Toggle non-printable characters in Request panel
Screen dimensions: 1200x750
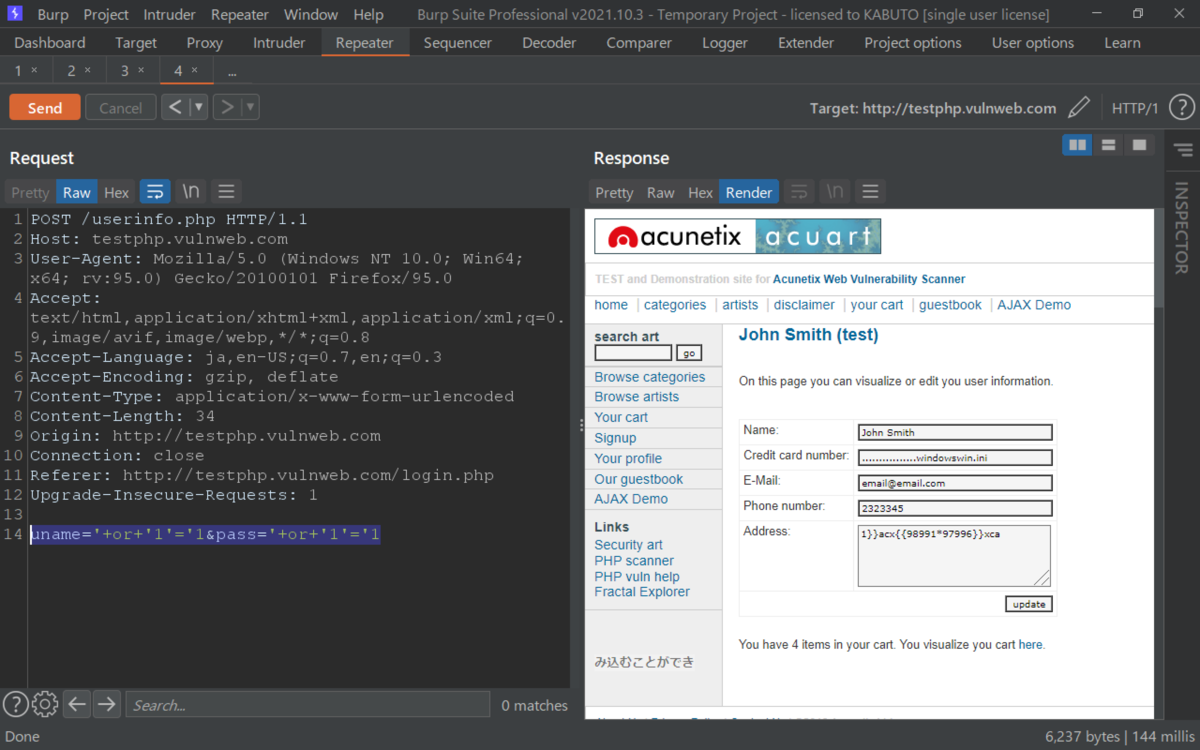point(190,192)
